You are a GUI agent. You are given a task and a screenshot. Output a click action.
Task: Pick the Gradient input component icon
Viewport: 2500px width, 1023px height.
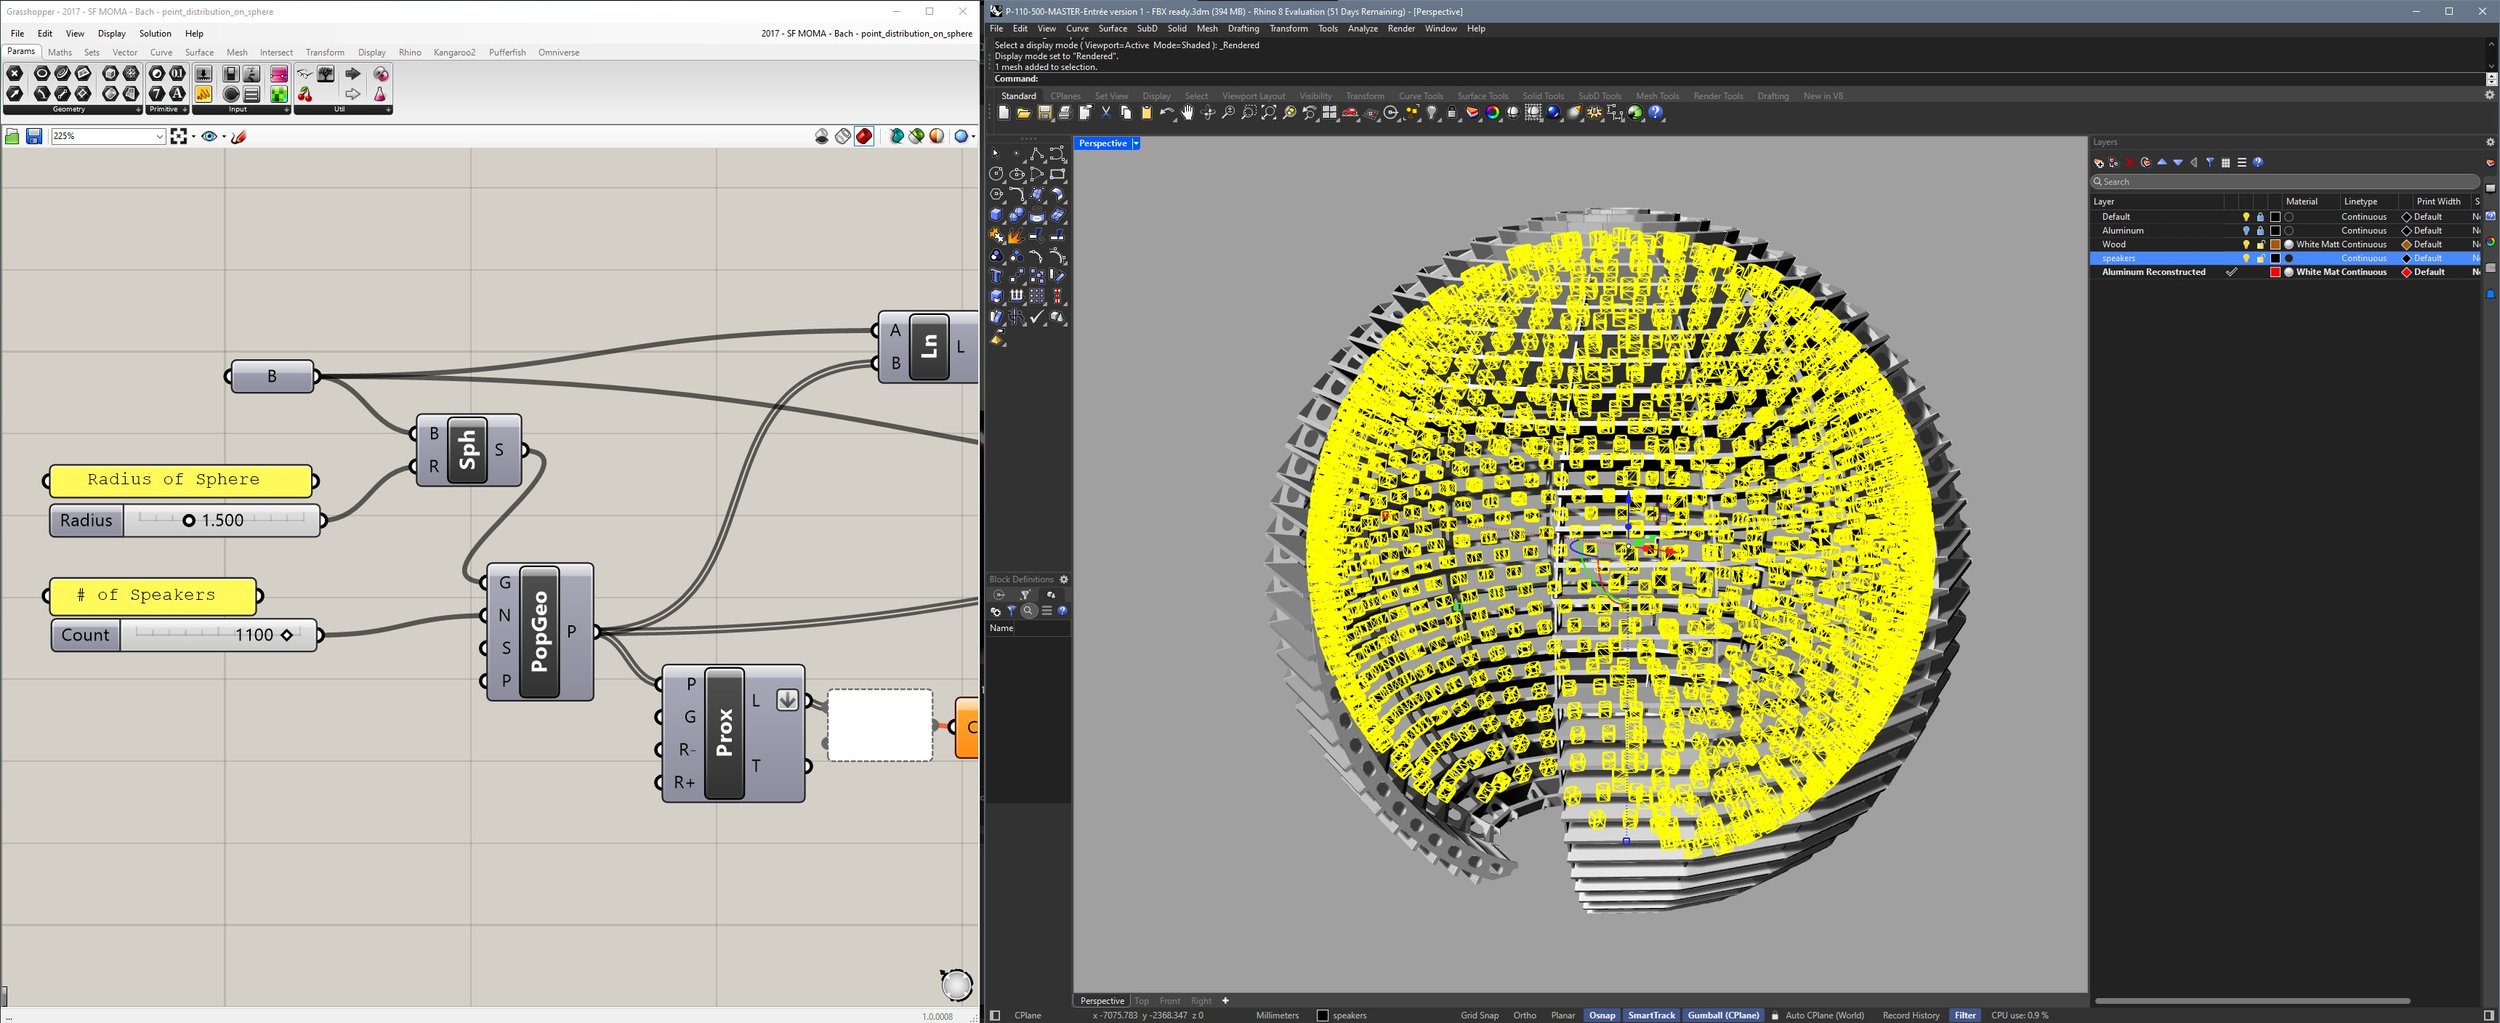pyautogui.click(x=279, y=74)
